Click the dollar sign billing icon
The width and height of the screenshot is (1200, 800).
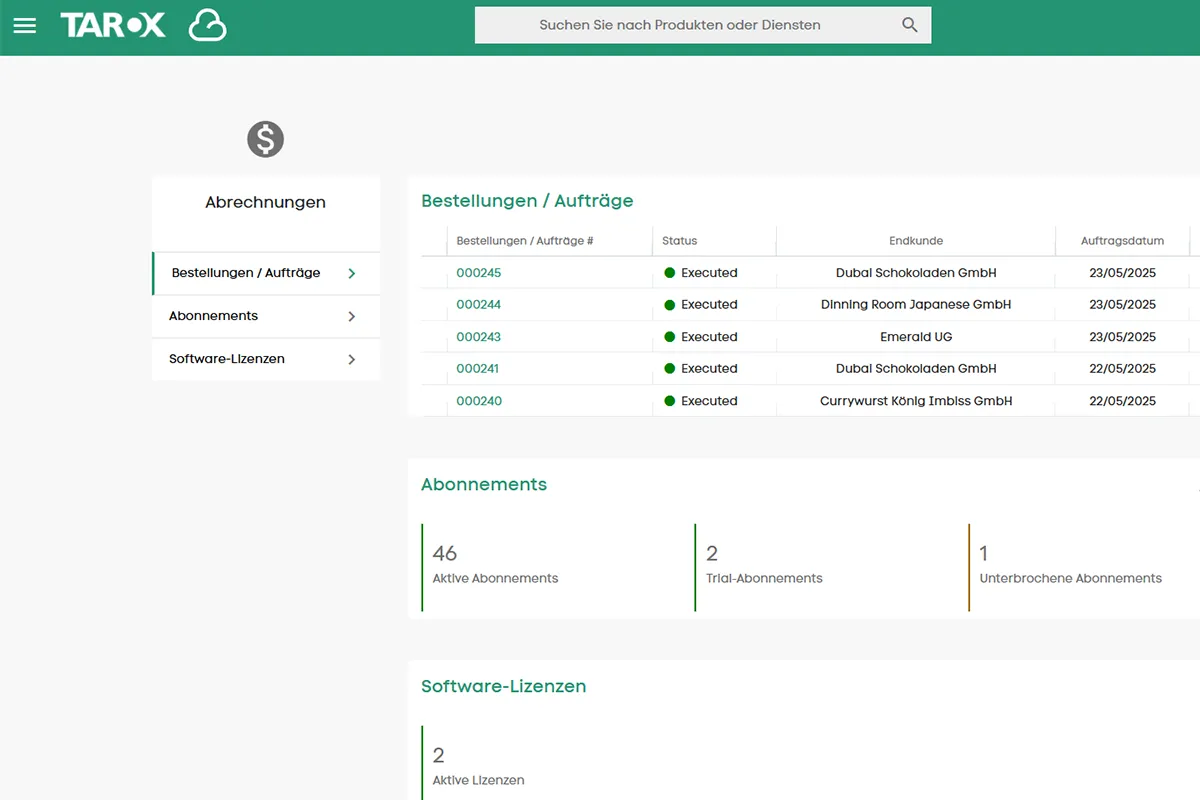pyautogui.click(x=266, y=139)
